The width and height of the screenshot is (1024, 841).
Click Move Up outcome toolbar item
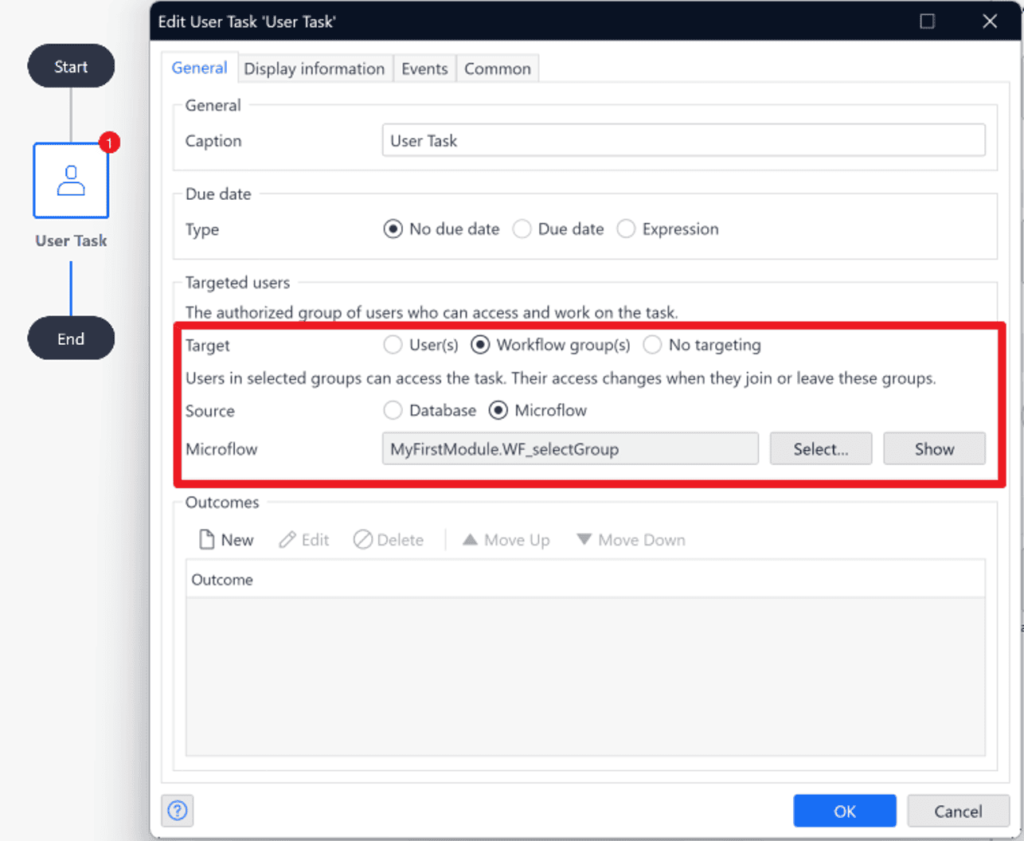506,540
